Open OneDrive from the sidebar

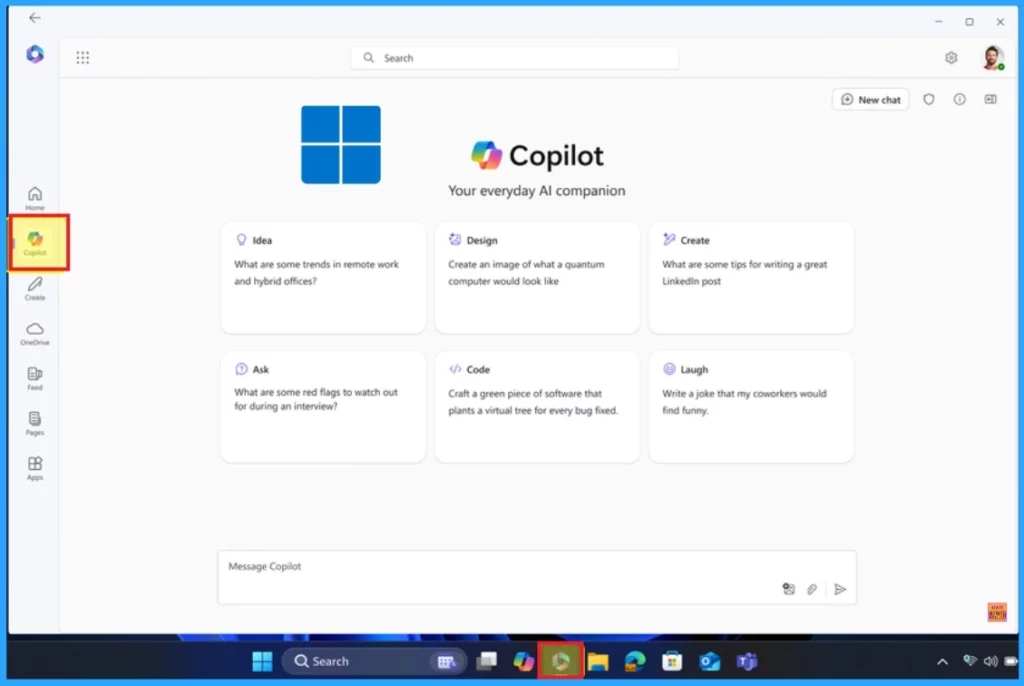(35, 333)
